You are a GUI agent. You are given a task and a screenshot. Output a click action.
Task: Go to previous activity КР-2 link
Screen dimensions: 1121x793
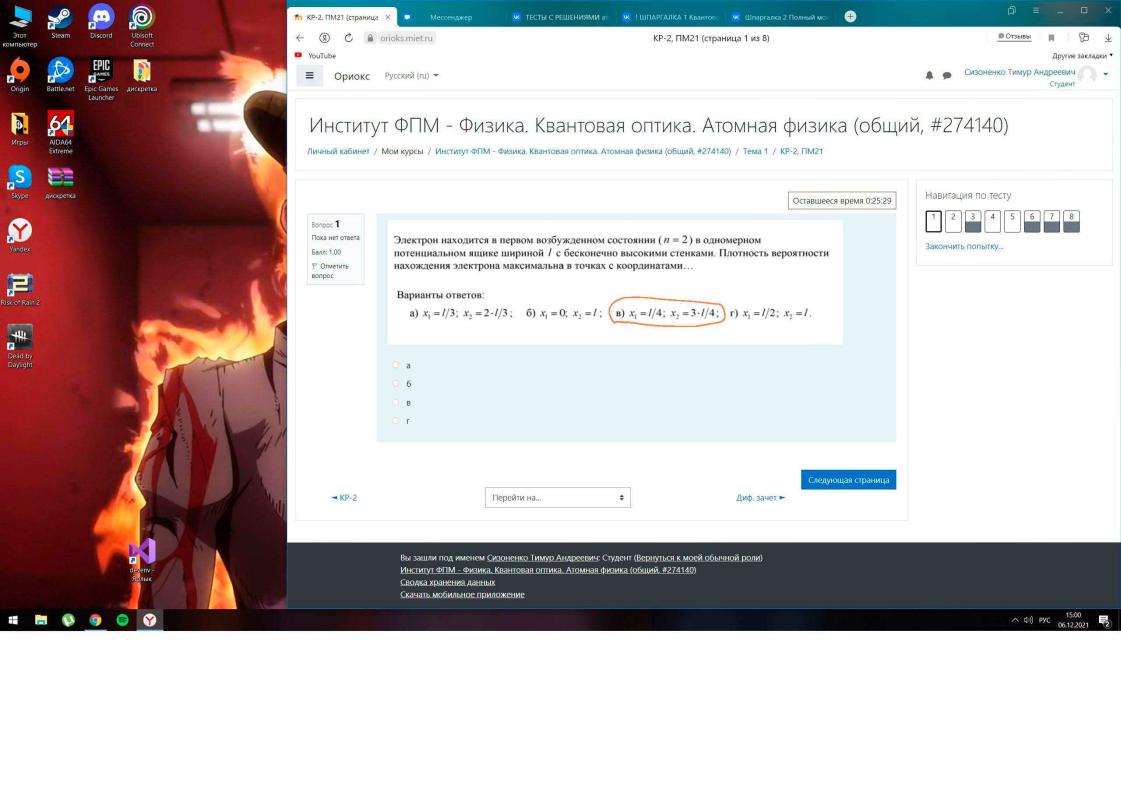[344, 498]
